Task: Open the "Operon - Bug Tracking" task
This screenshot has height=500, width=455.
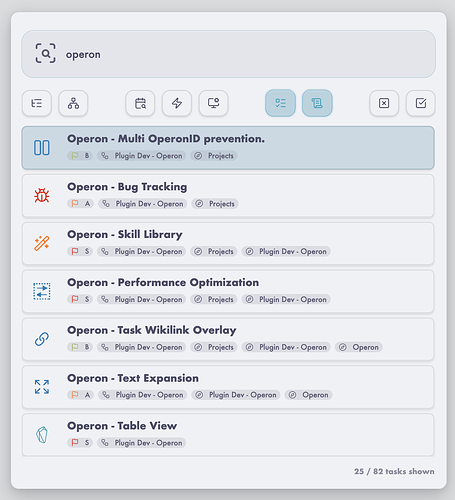Action: pyautogui.click(x=228, y=196)
